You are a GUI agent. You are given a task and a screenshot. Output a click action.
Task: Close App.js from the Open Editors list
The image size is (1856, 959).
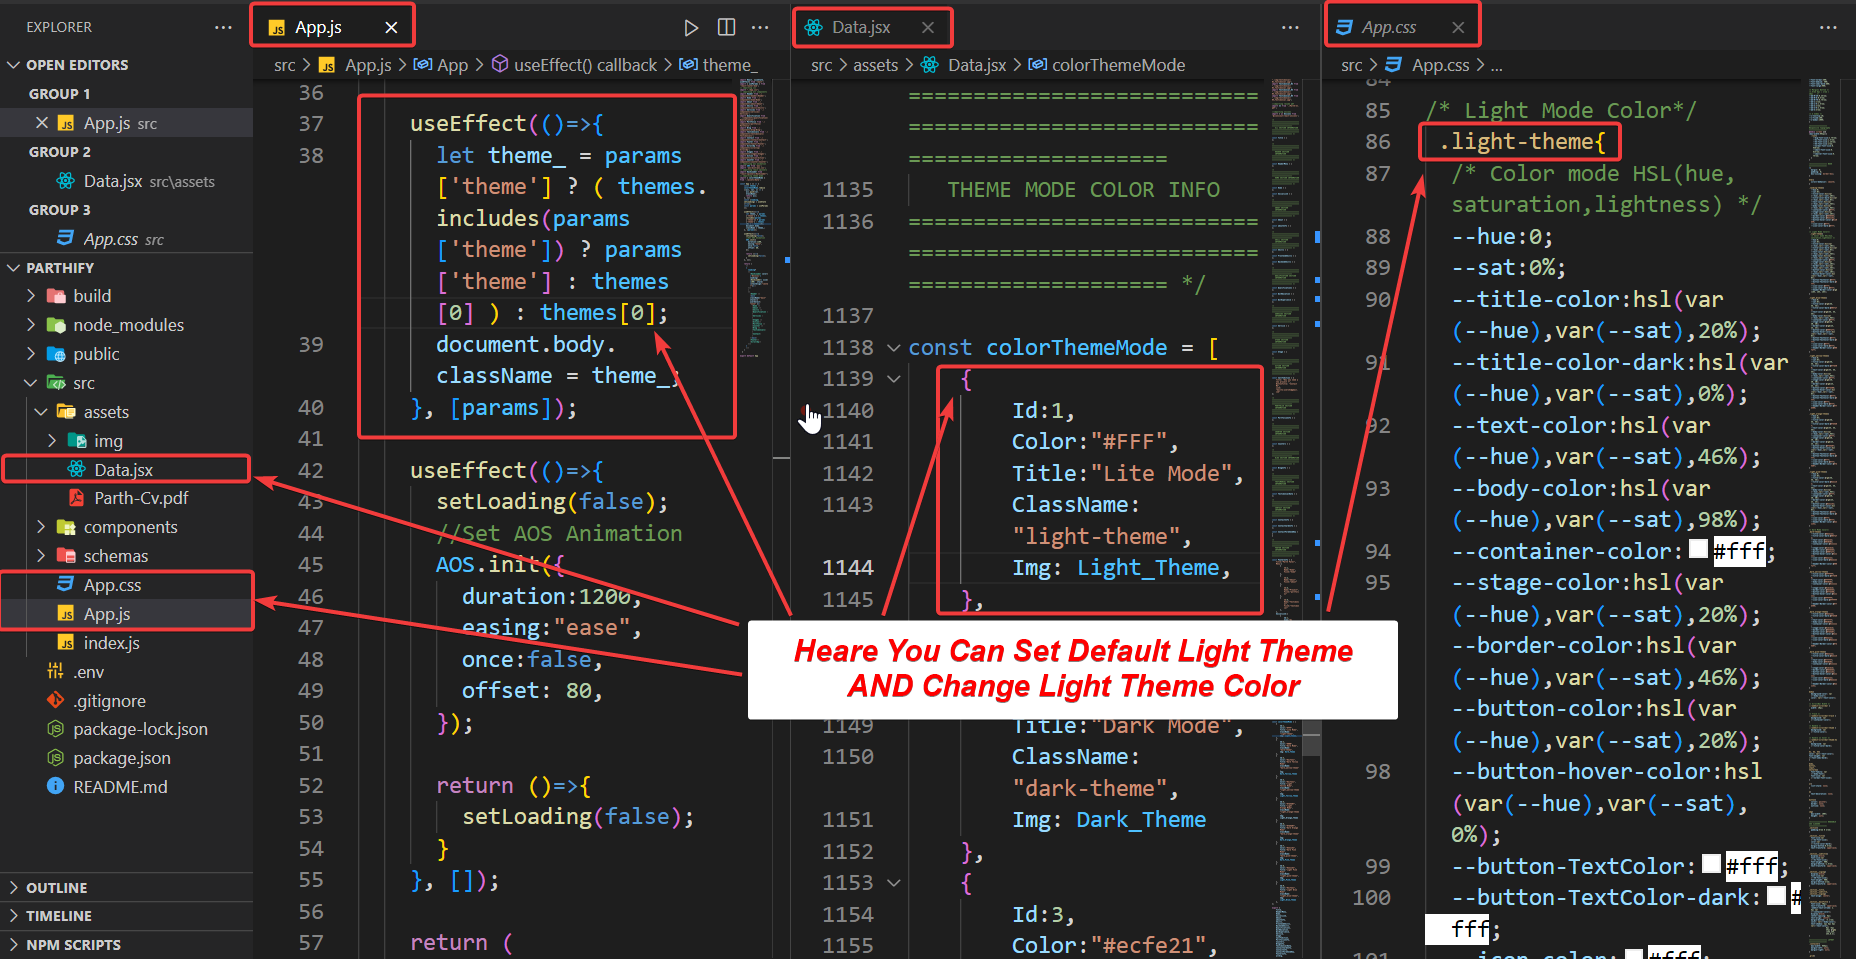(x=43, y=122)
